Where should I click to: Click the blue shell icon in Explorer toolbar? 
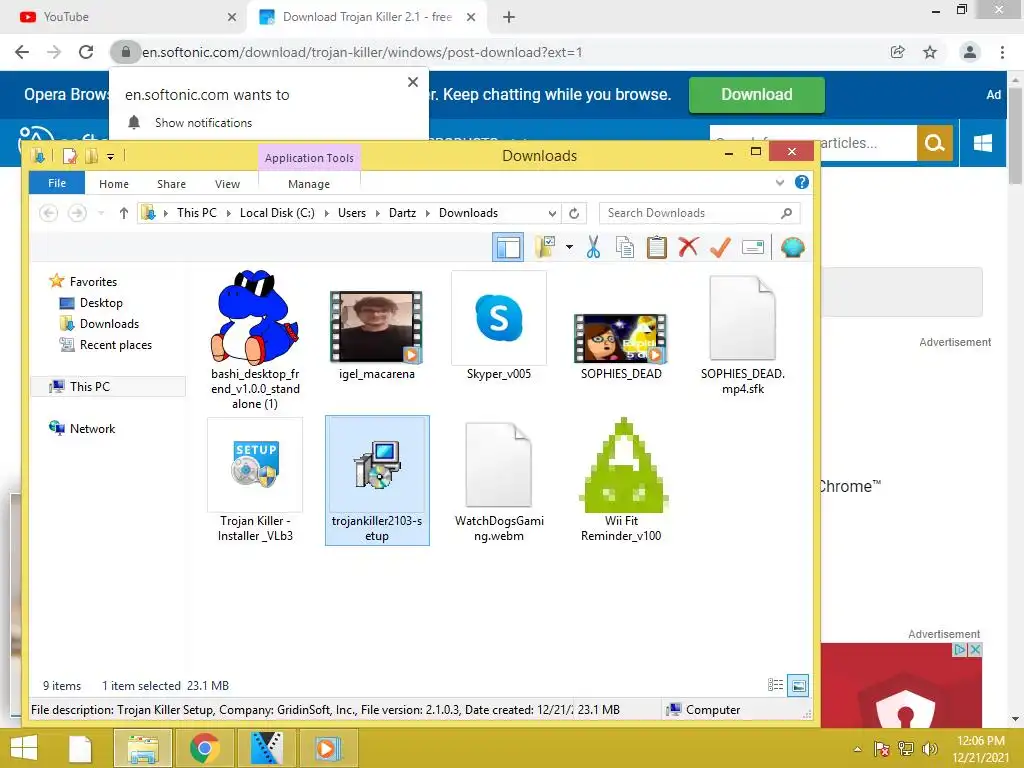click(x=792, y=248)
